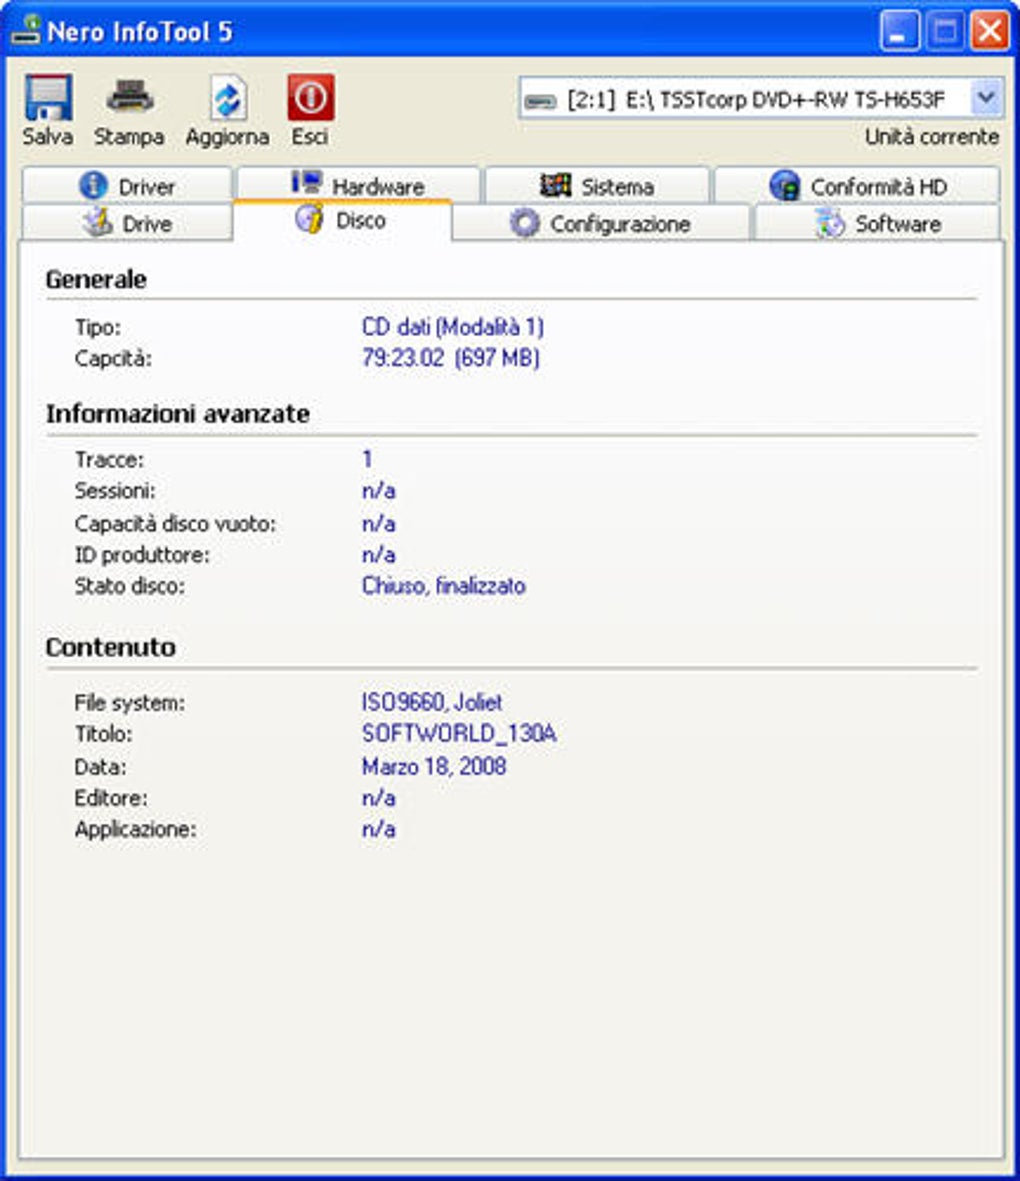Select the Disco tab
This screenshot has width=1020, height=1181.
343,221
